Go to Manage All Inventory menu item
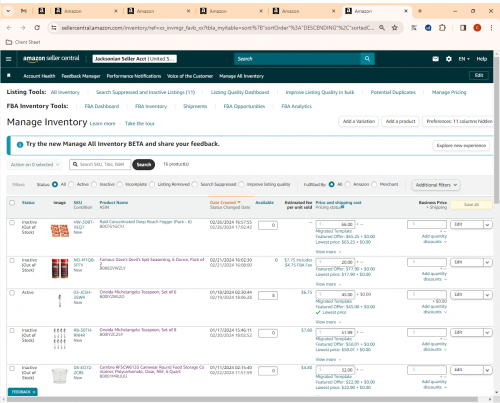The image size is (500, 403). point(241,76)
